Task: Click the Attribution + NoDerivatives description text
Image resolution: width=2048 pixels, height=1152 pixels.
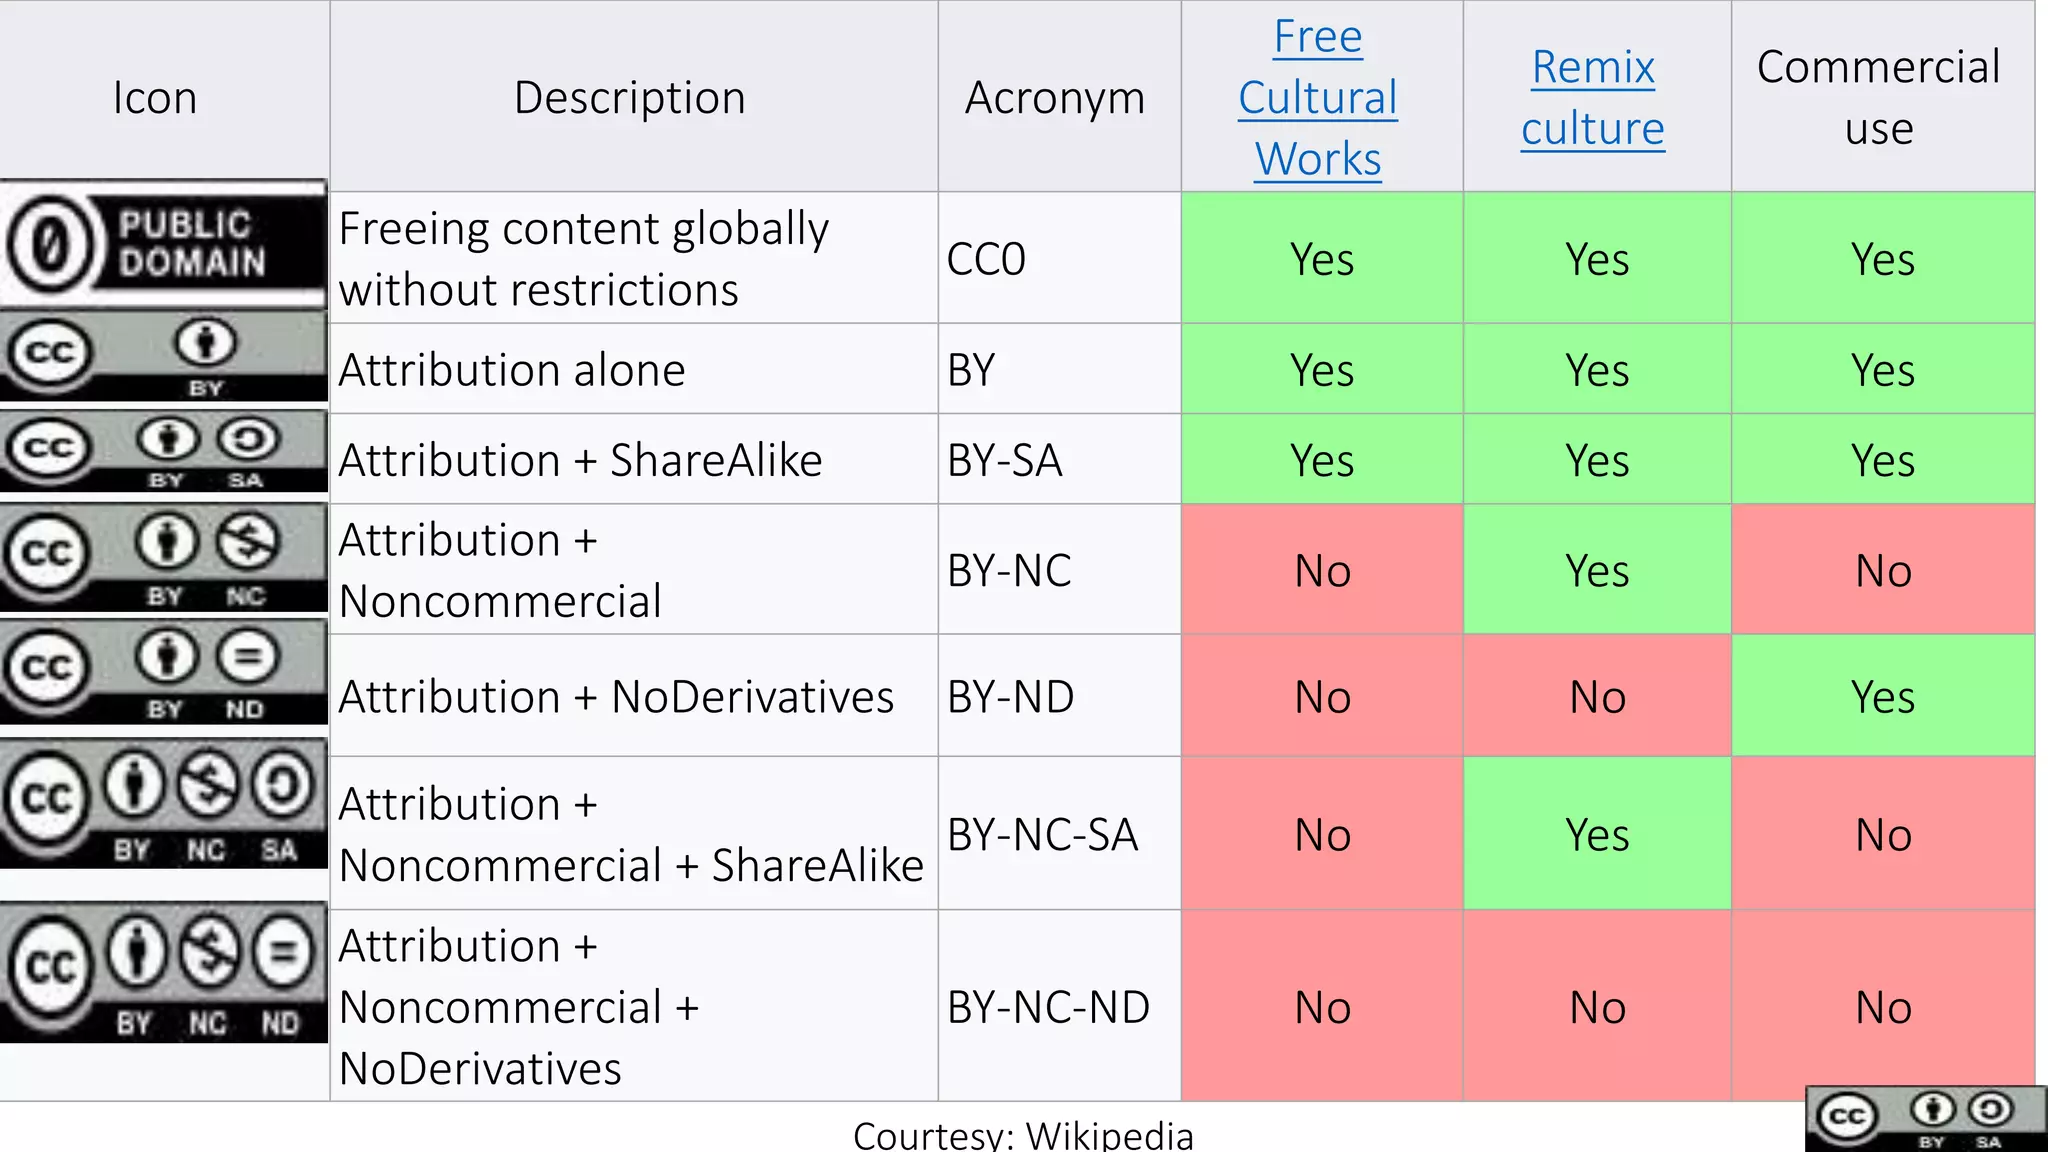Action: pyautogui.click(x=616, y=697)
